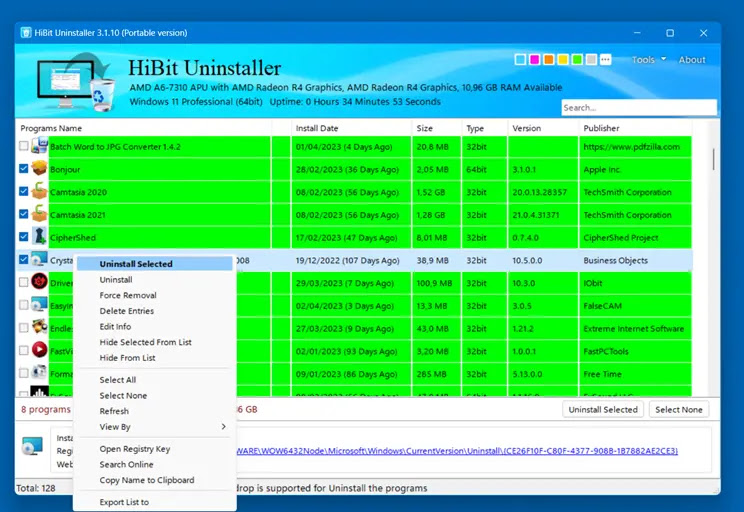
Task: Sort by Programs Name column header
Action: tap(145, 128)
